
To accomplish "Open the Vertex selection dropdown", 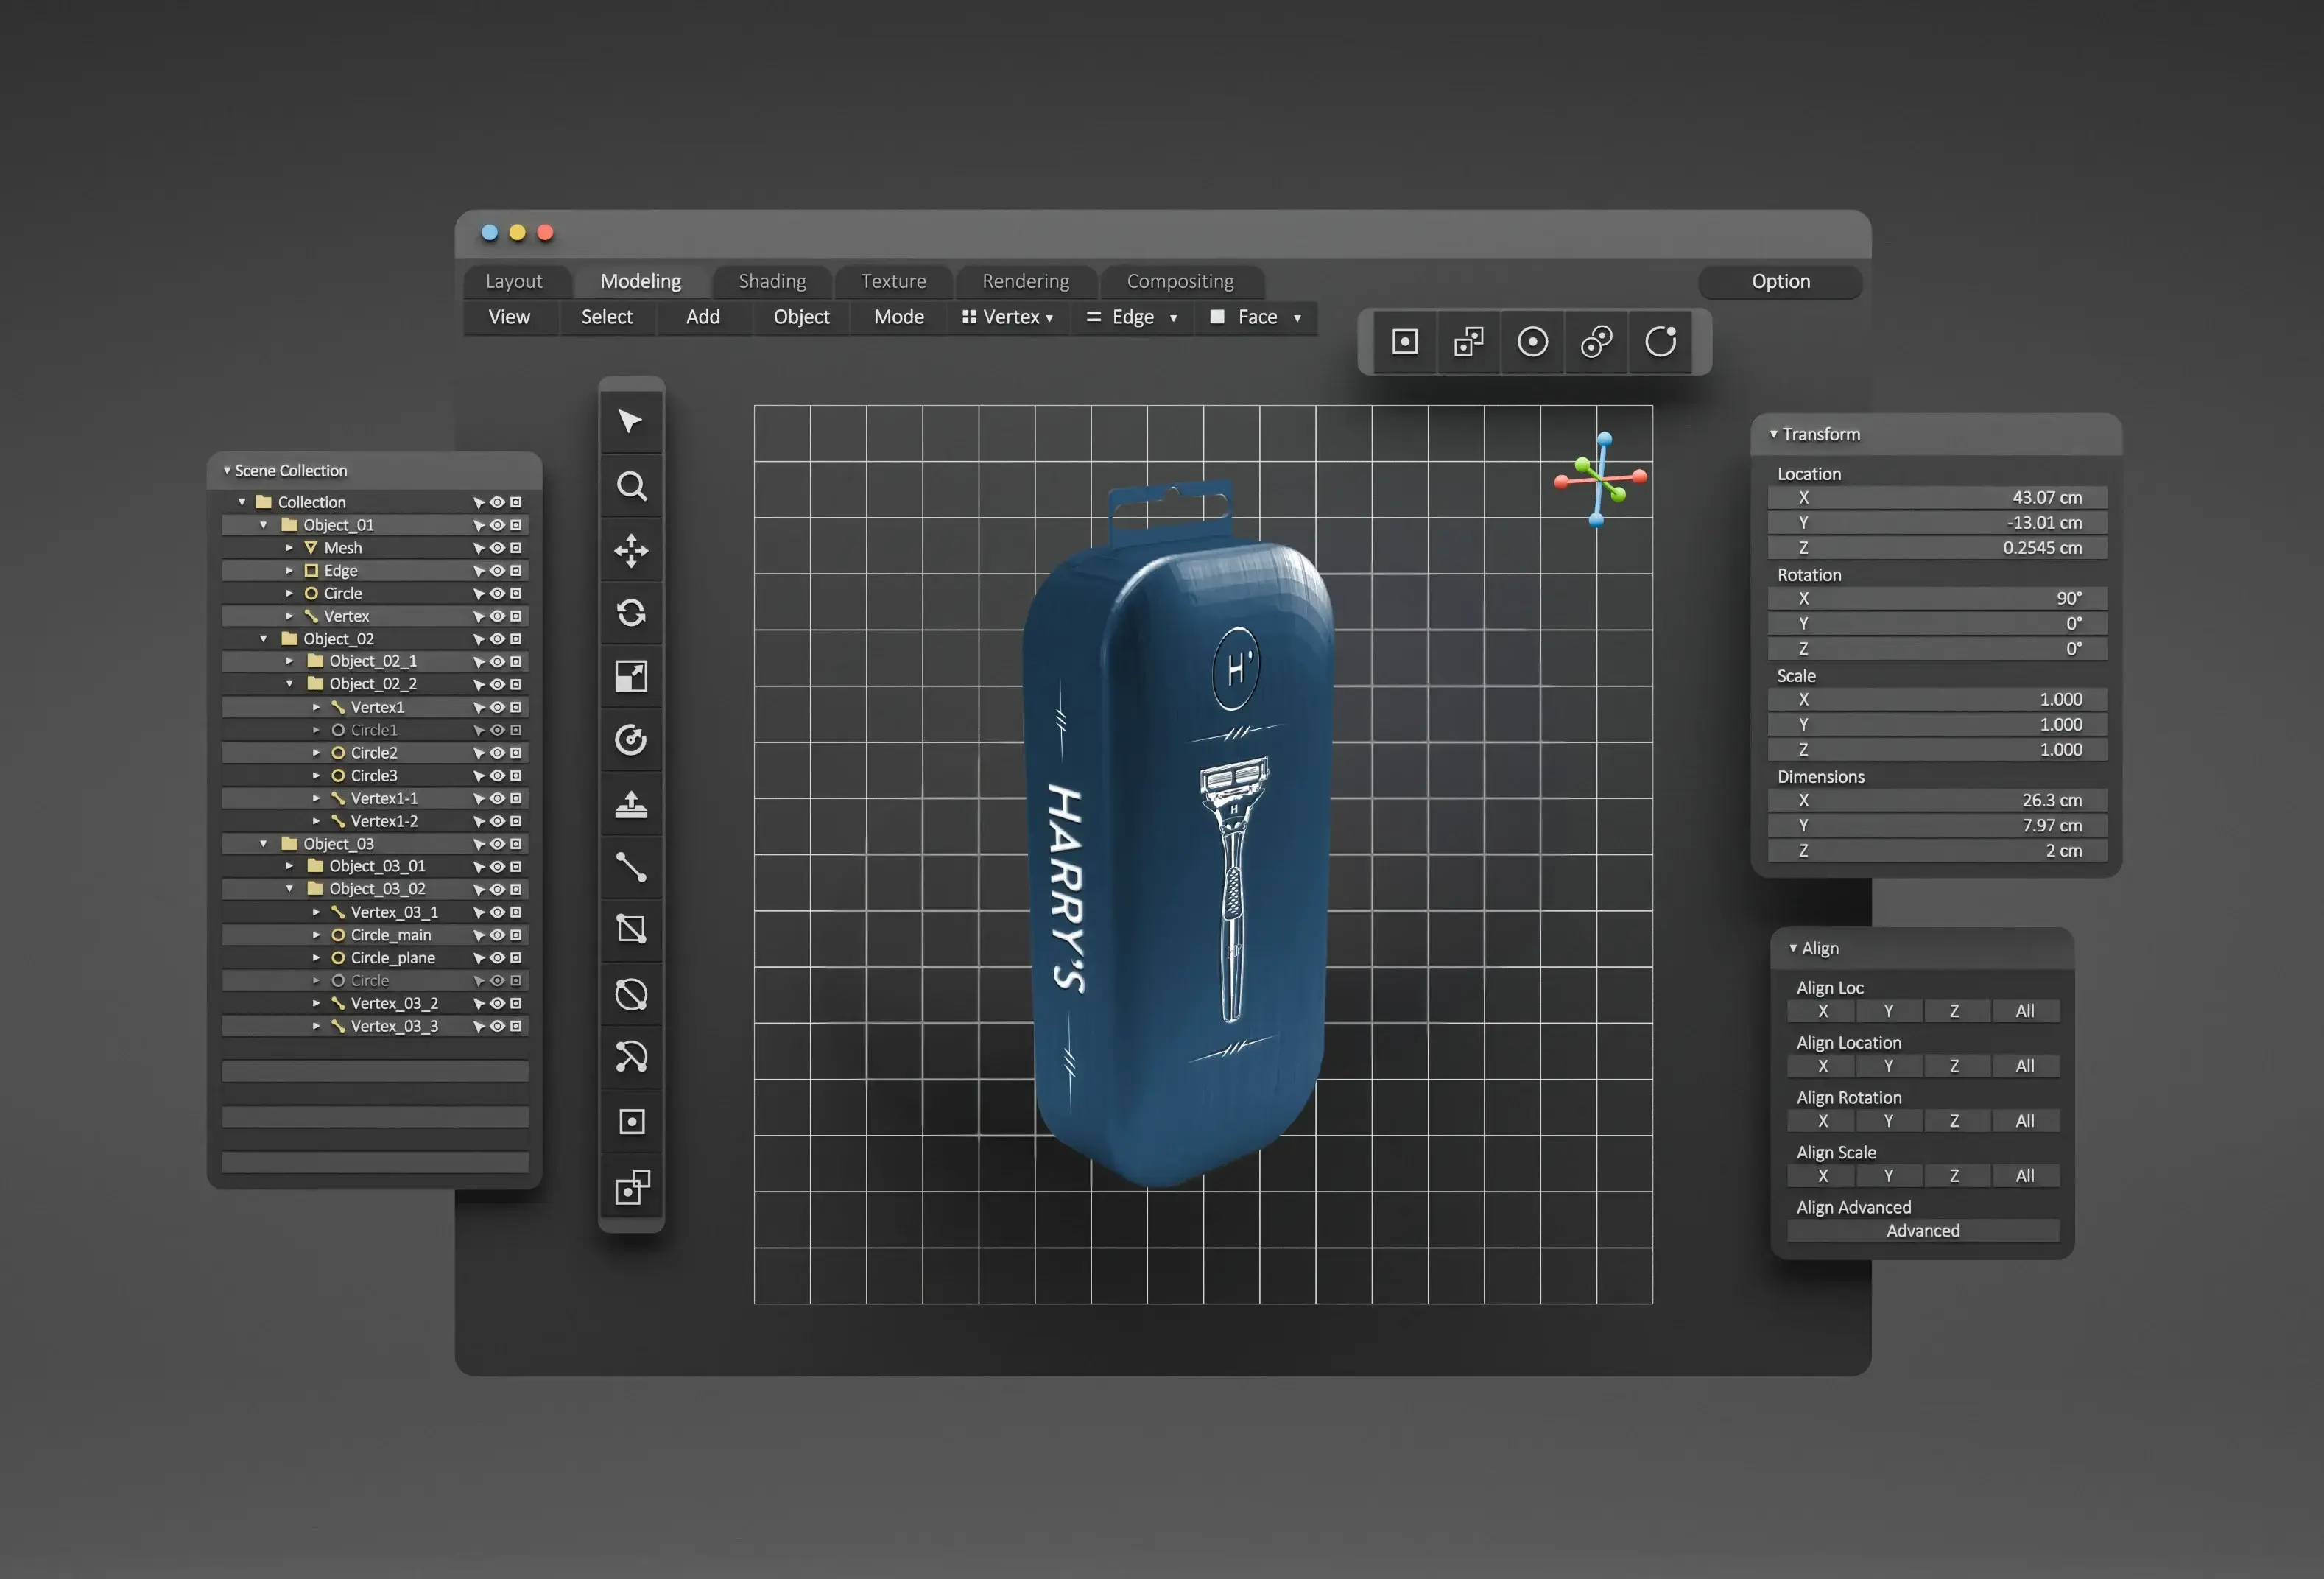I will point(1007,317).
